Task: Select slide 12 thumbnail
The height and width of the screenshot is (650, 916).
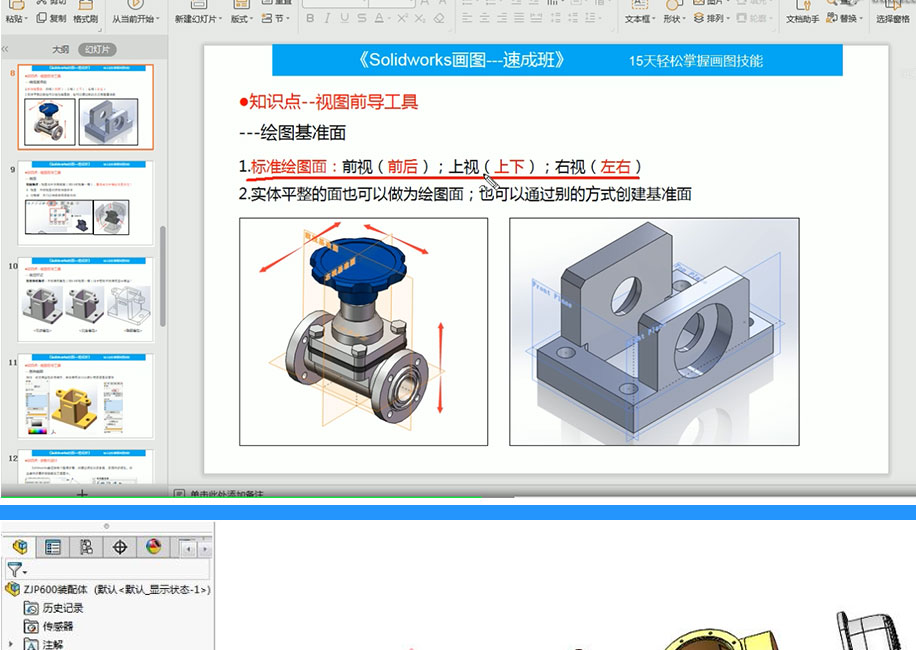Action: pyautogui.click(x=85, y=466)
